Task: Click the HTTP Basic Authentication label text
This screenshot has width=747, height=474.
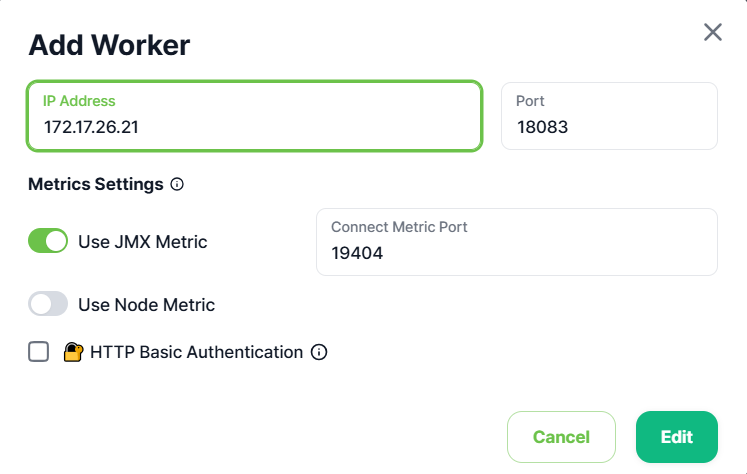Action: coord(196,352)
